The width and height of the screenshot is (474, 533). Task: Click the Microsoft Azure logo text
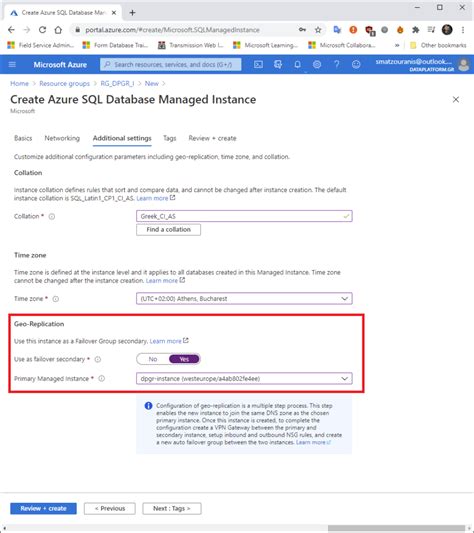coord(60,65)
